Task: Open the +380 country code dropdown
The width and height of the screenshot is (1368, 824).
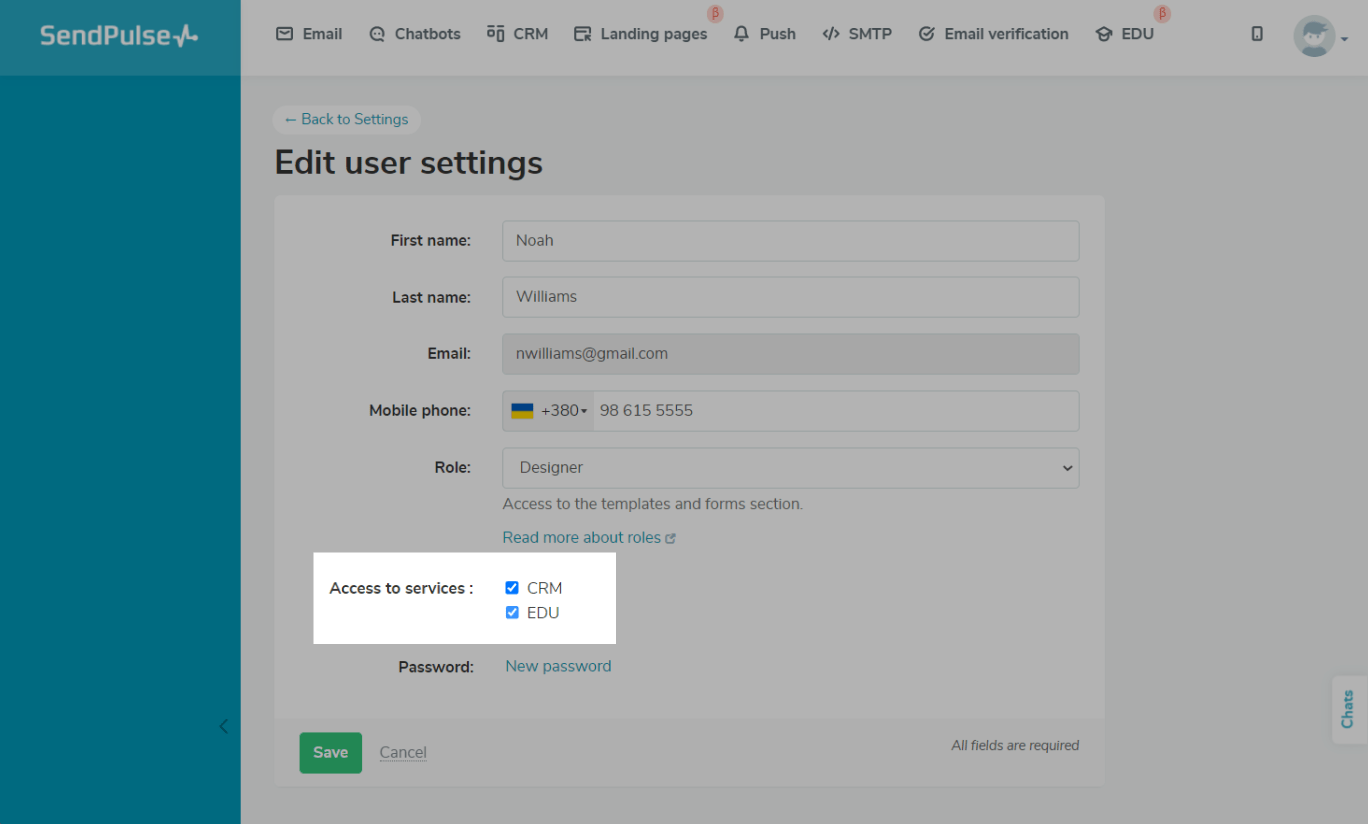Action: pos(564,411)
